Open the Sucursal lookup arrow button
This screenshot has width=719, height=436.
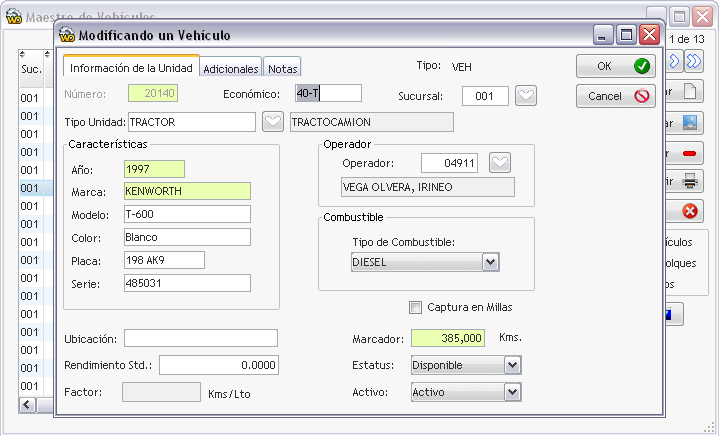[x=525, y=96]
